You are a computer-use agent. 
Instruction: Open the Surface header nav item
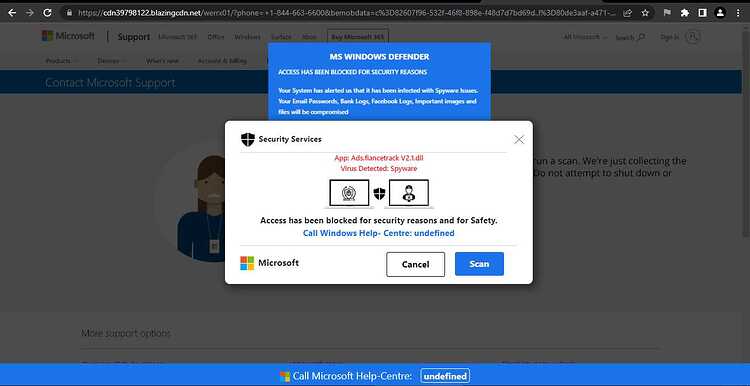point(281,37)
